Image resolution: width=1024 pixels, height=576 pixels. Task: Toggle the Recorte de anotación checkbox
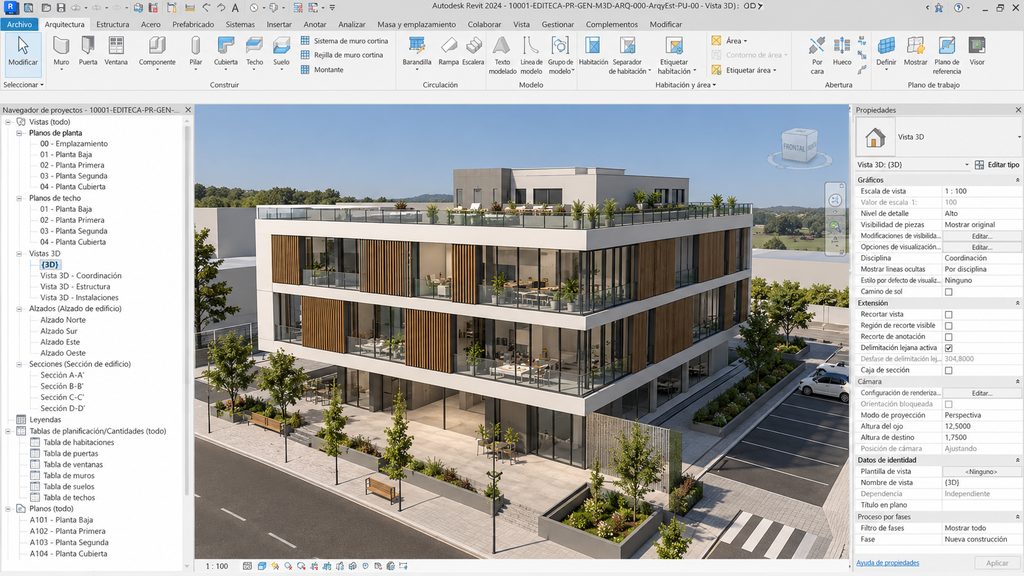[948, 337]
